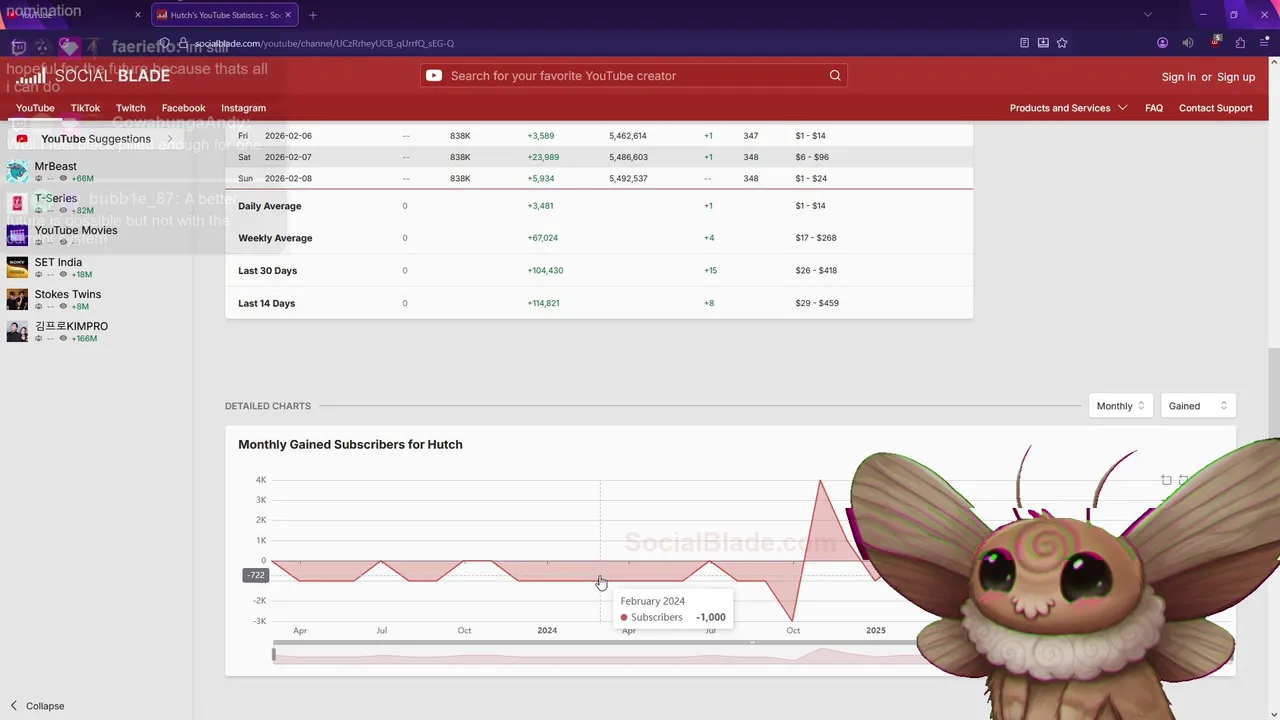Open the Firefox hamburger menu
Viewport: 1280px width, 720px height.
point(1265,43)
